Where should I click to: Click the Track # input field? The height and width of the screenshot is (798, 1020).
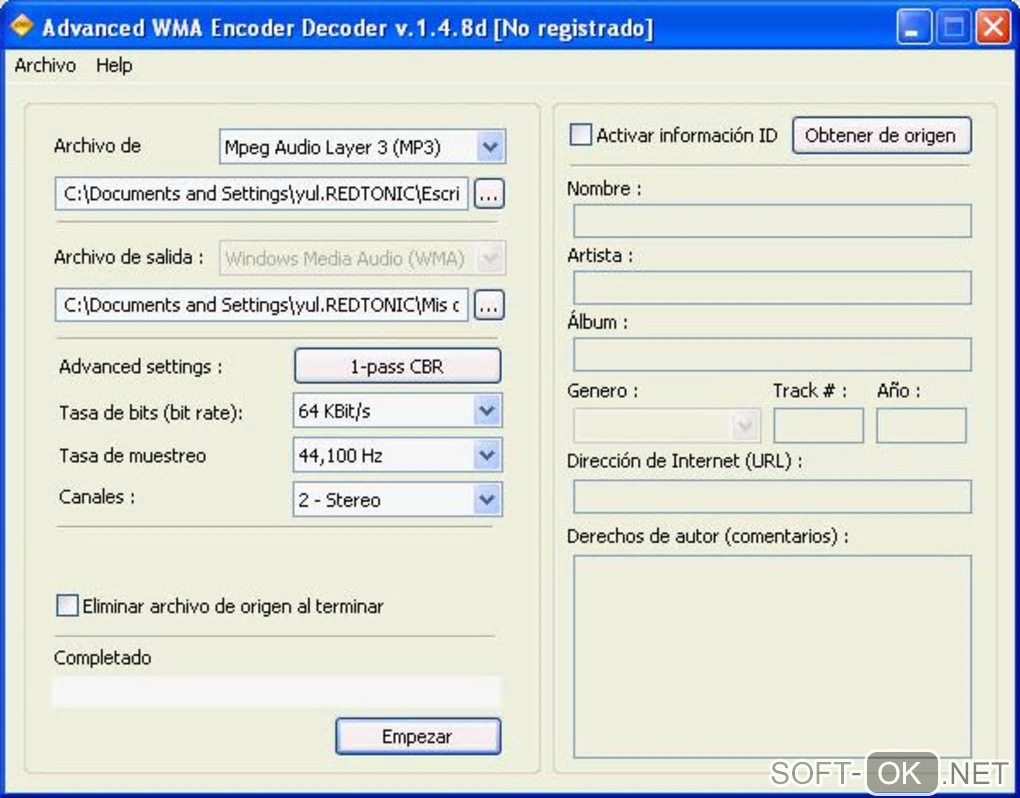(818, 425)
